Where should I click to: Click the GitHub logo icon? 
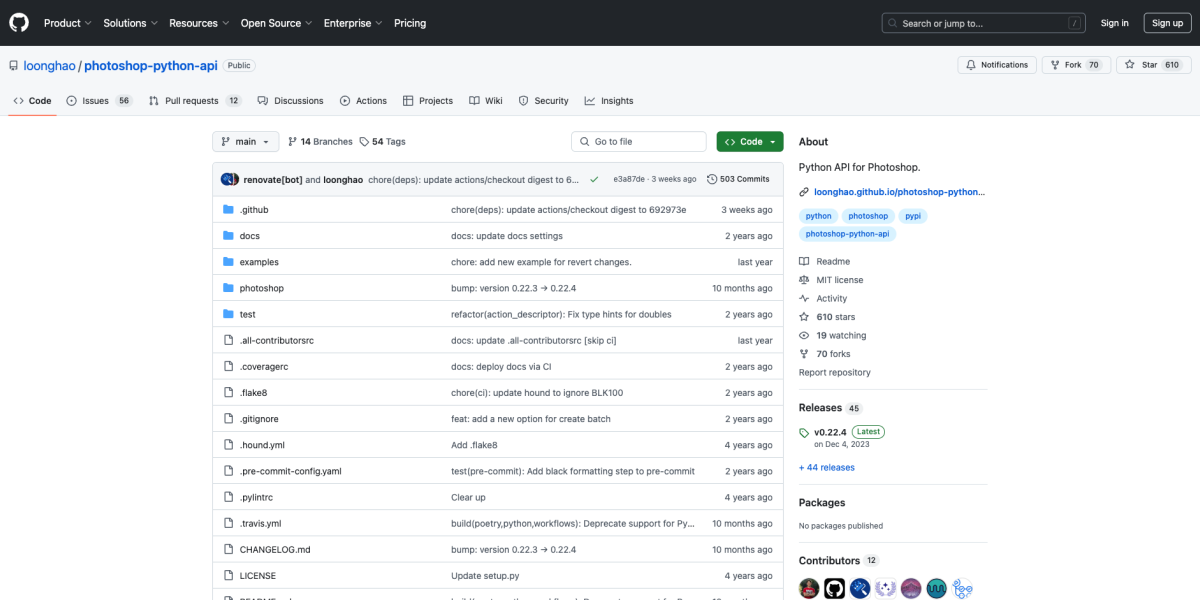pos(20,23)
